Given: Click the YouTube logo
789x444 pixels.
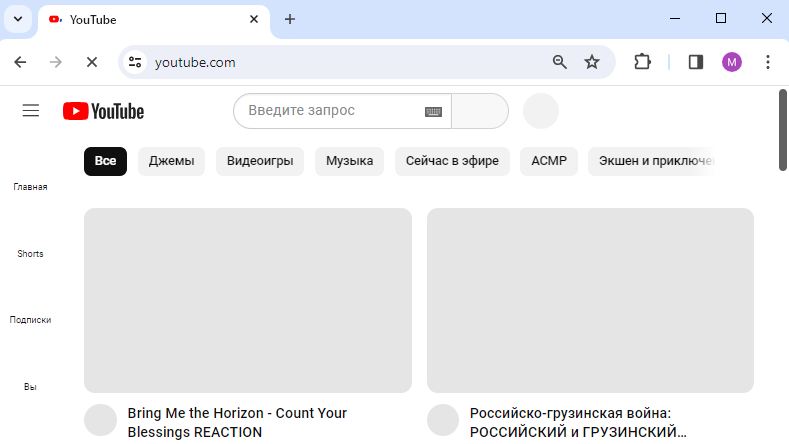Looking at the screenshot, I should (103, 111).
